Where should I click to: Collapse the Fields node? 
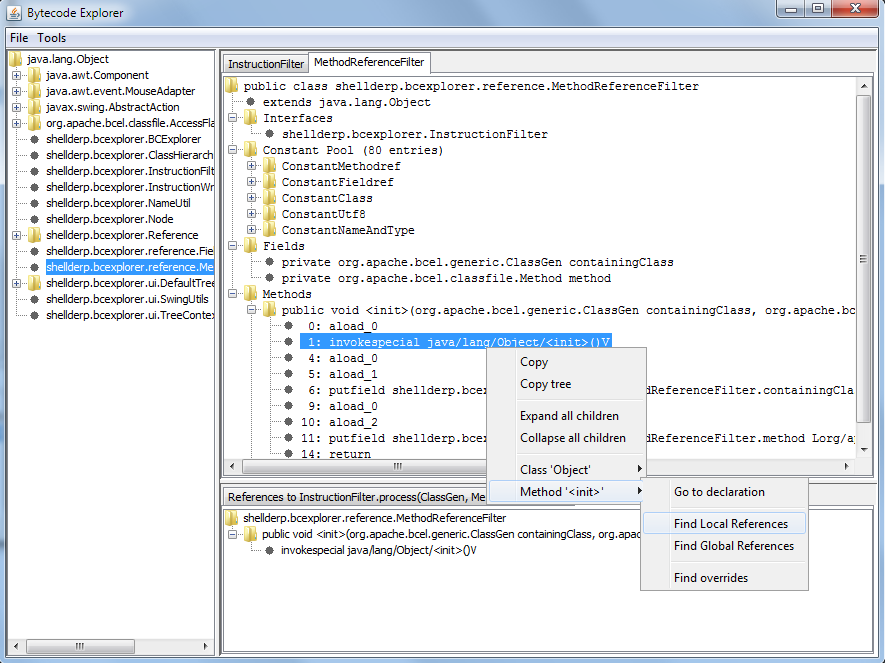coord(232,246)
